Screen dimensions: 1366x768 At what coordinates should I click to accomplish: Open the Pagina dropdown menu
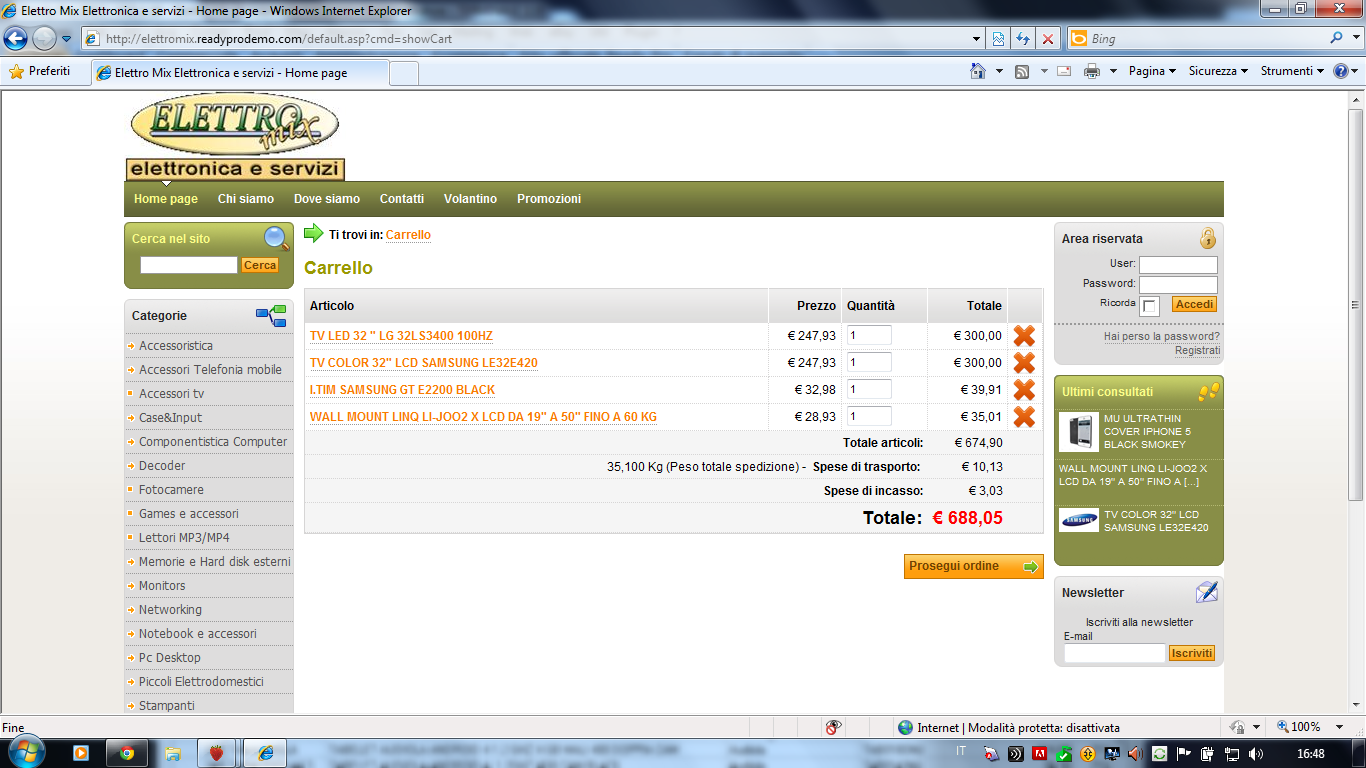[x=1152, y=71]
